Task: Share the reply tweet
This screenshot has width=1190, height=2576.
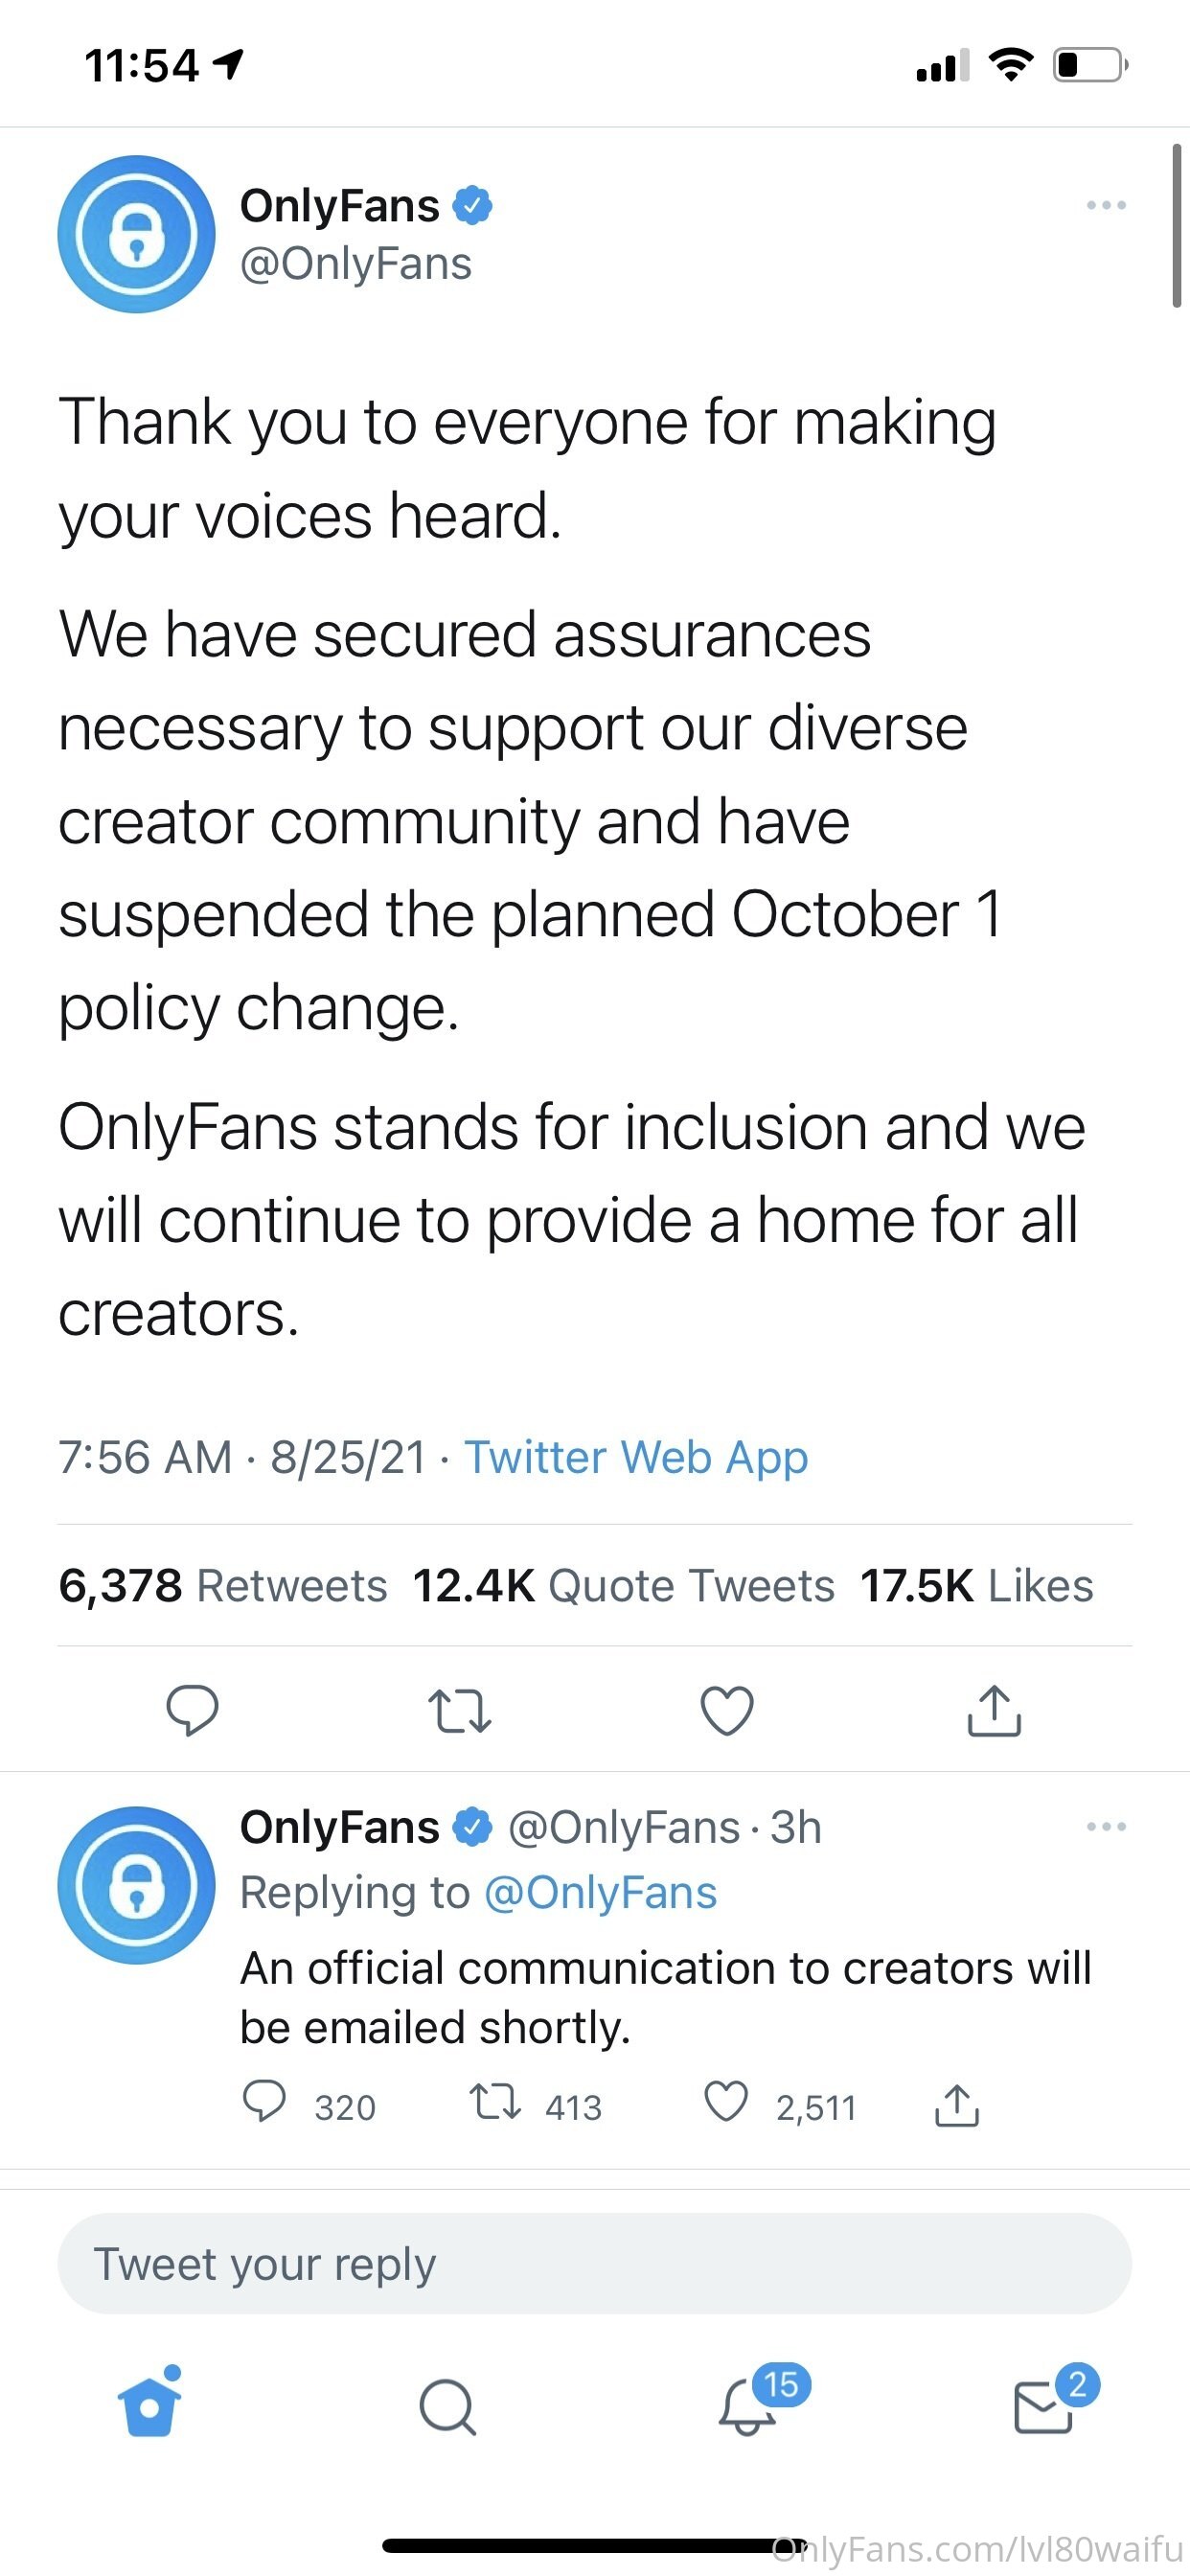Action: [x=957, y=2104]
